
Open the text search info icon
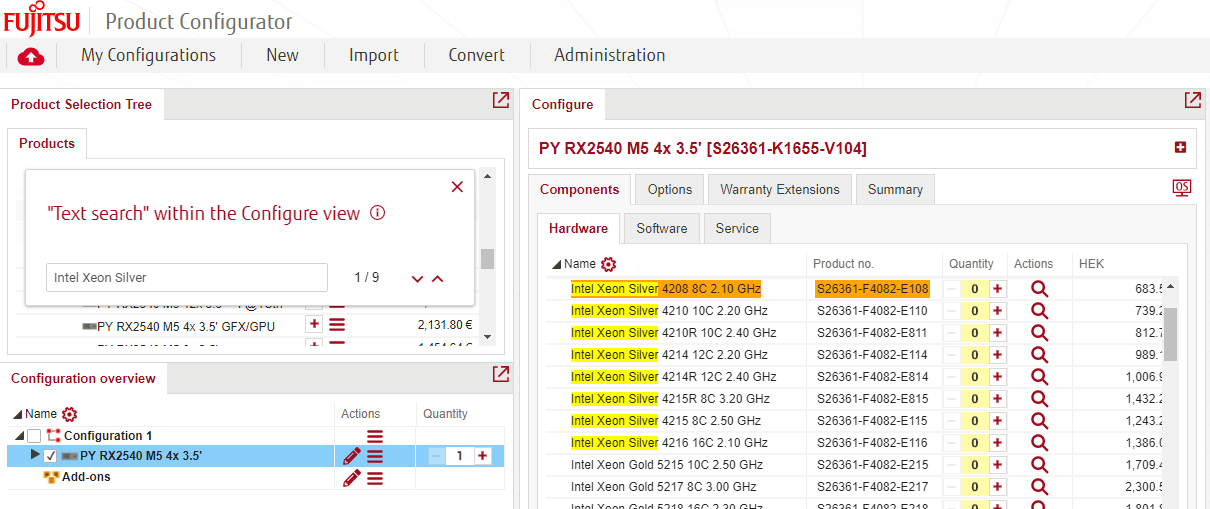[x=377, y=213]
